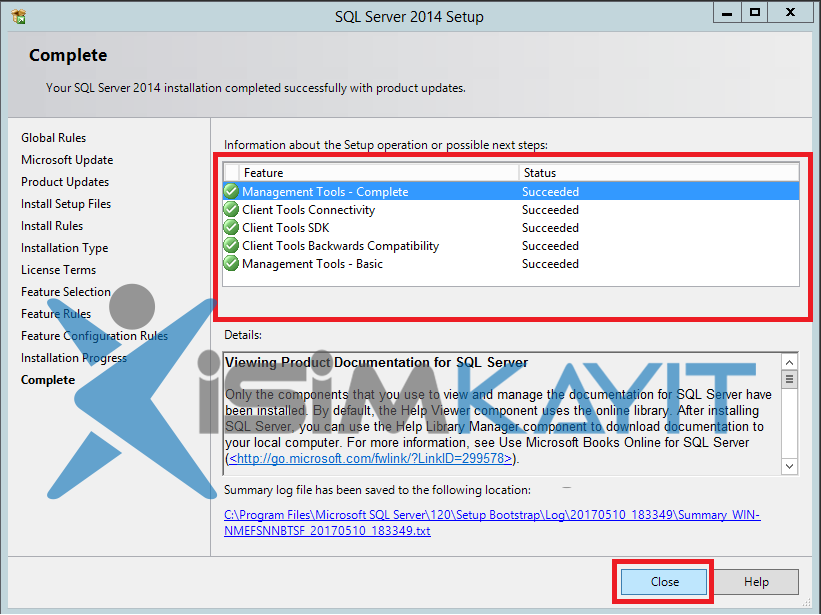Click Succeeded status for Management Tools - Basic

click(550, 263)
